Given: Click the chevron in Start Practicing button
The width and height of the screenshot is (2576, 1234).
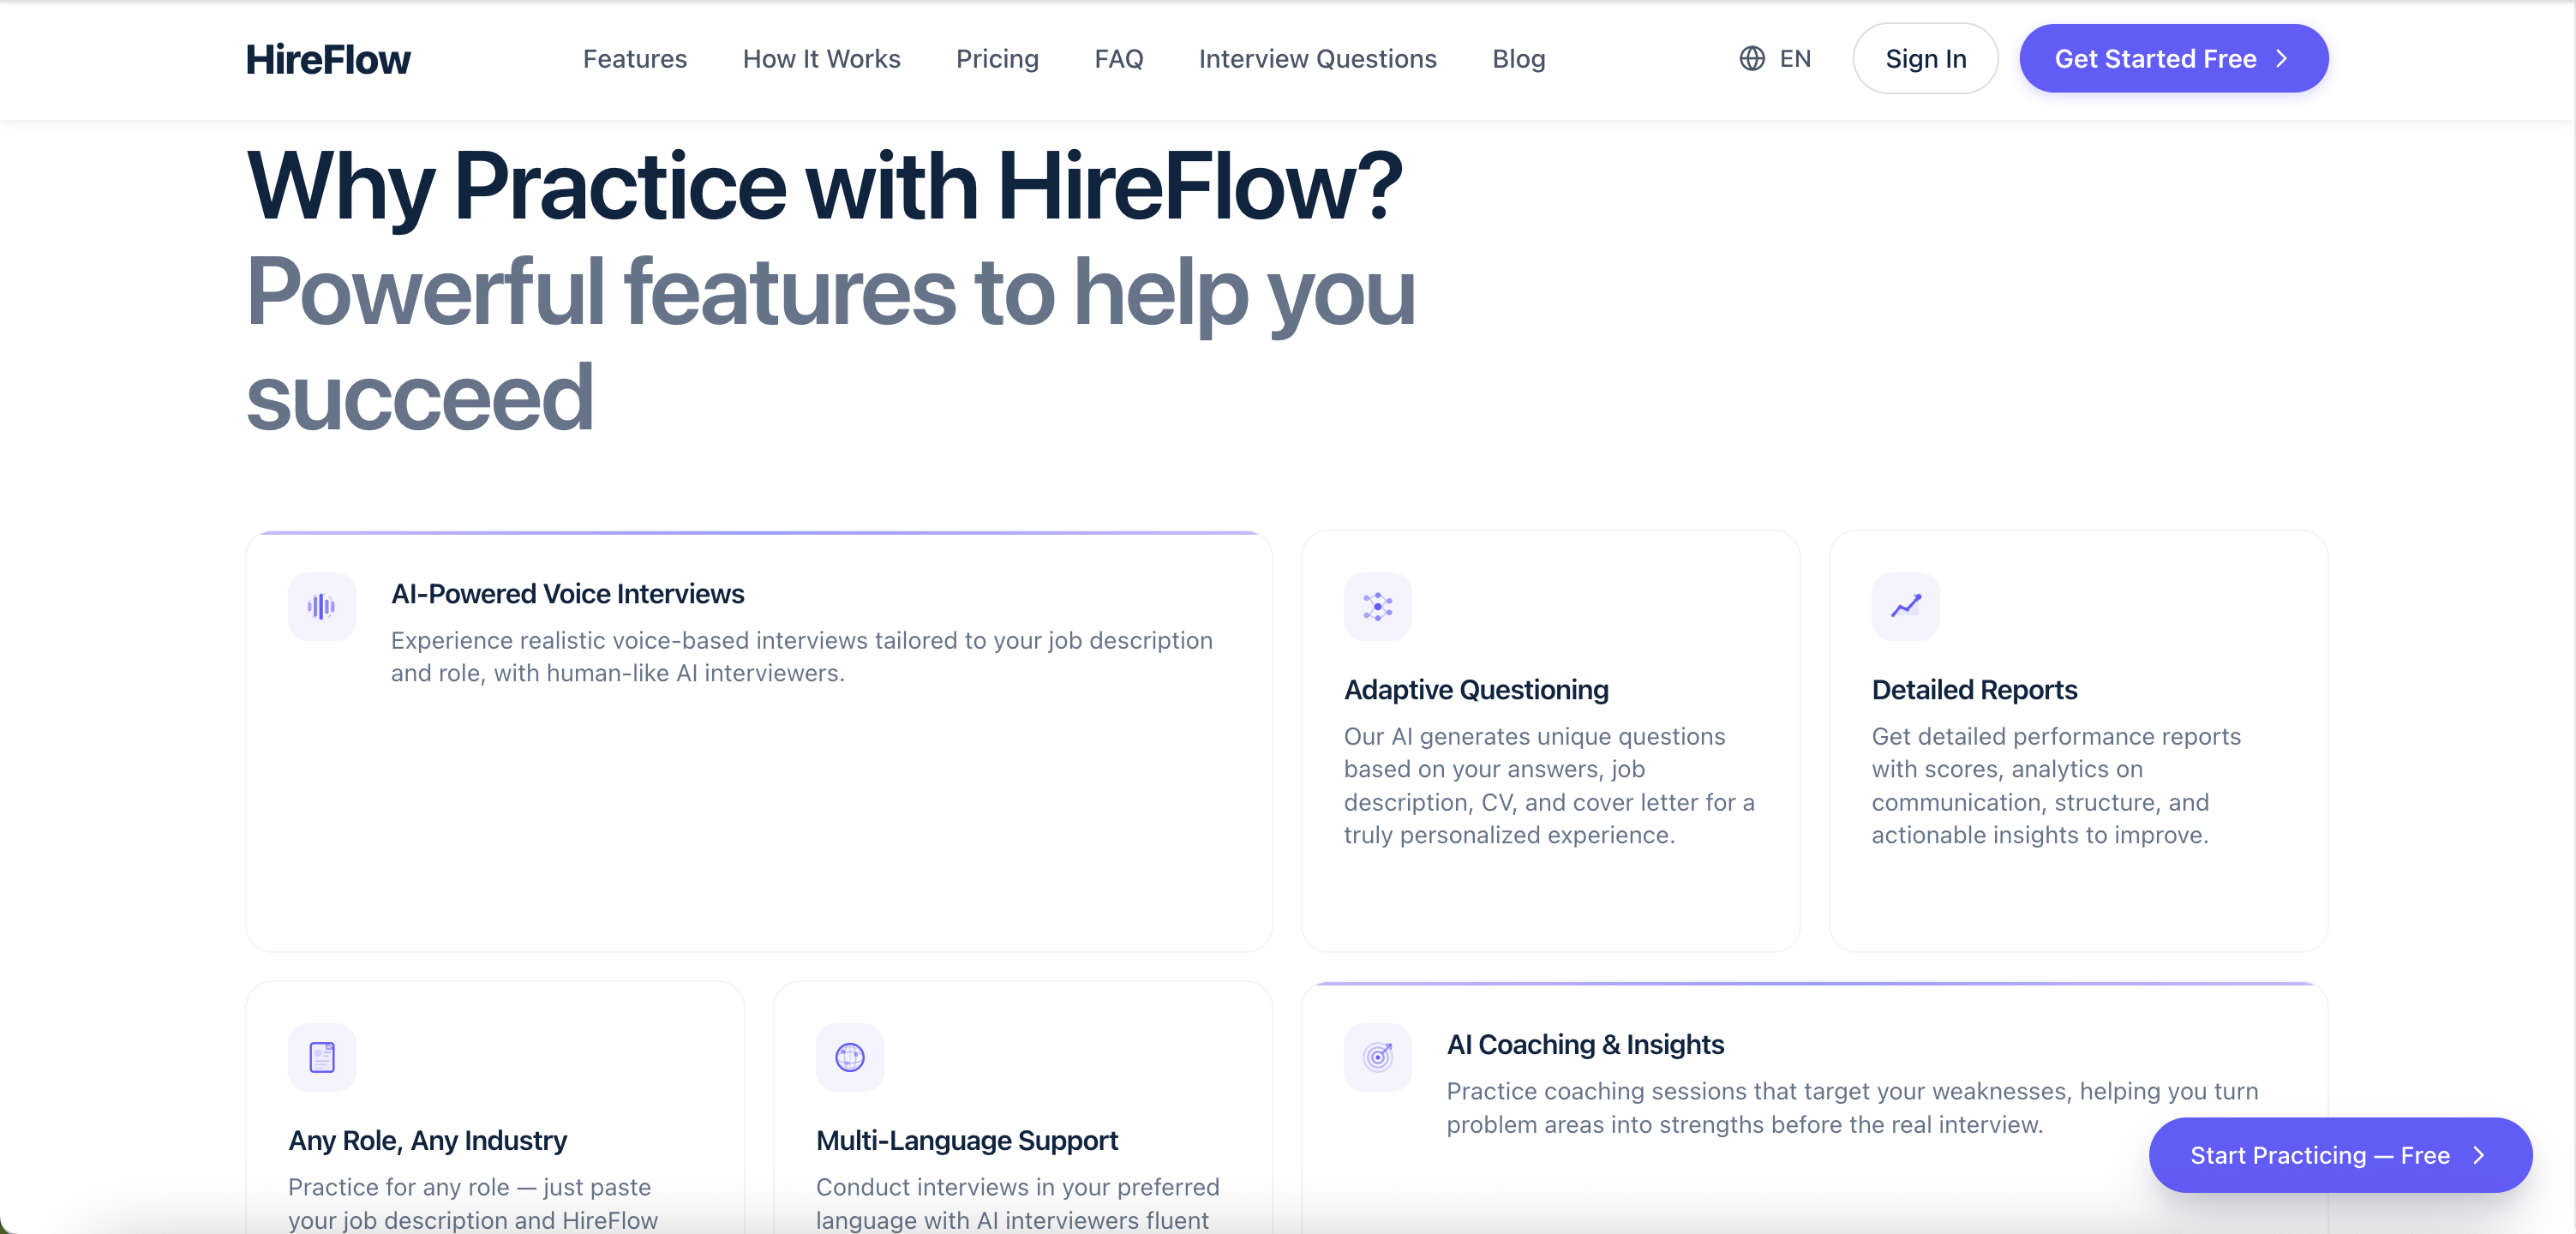Looking at the screenshot, I should pyautogui.click(x=2479, y=1155).
